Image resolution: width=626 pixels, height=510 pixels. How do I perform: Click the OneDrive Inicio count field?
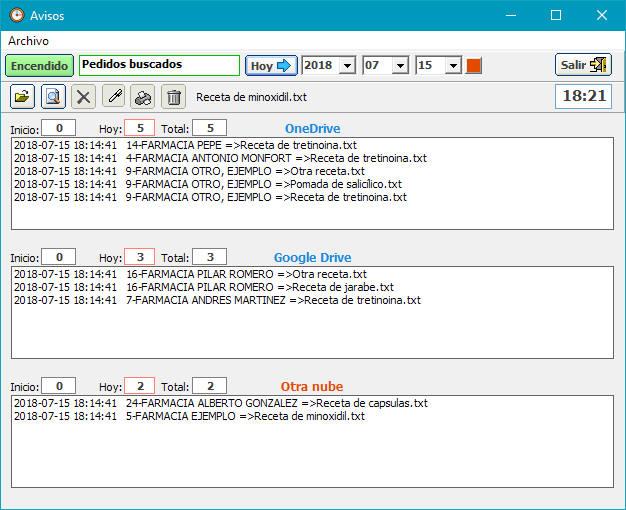point(59,128)
